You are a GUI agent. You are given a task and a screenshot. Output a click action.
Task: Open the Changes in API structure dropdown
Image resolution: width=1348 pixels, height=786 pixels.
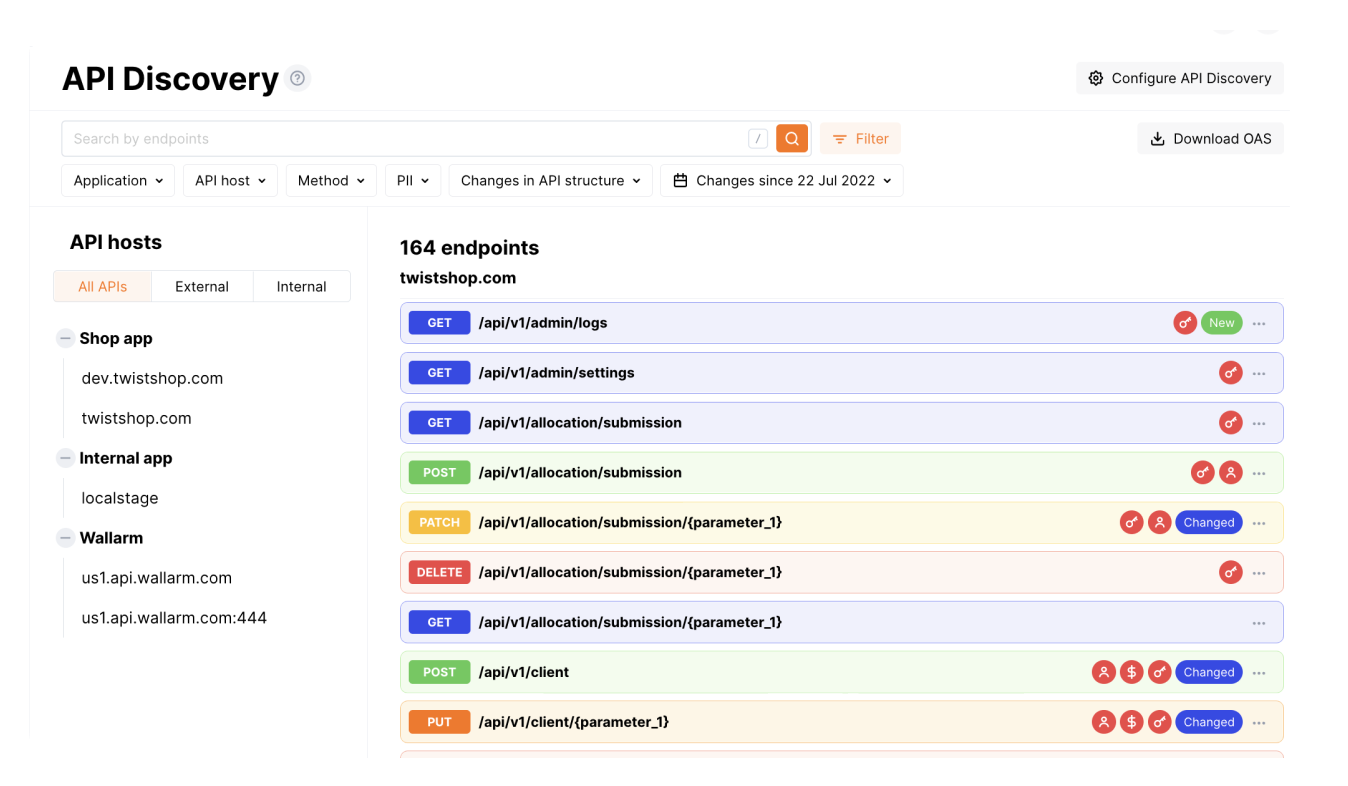(x=551, y=181)
